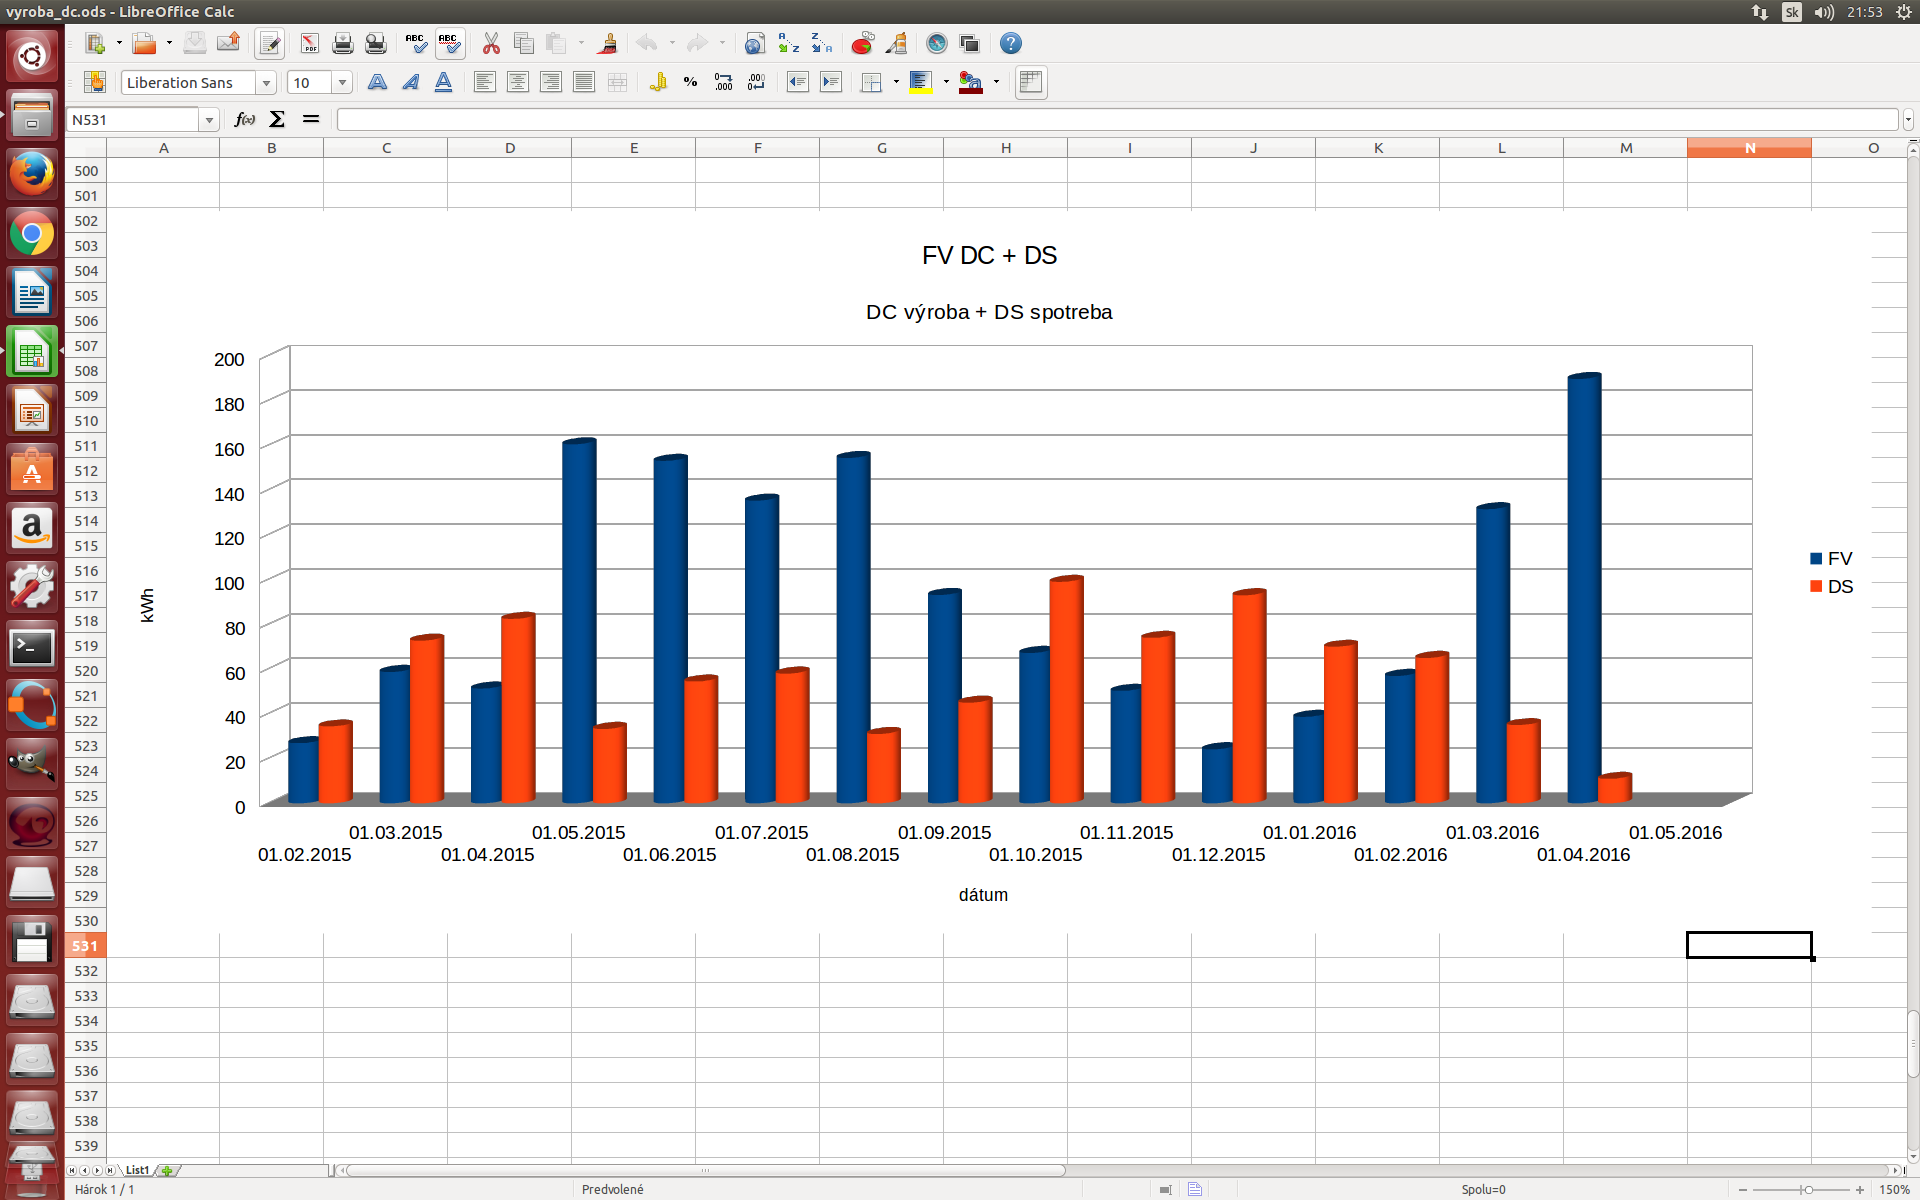Open background color dropdown arrow
This screenshot has width=1920, height=1200.
tap(946, 82)
